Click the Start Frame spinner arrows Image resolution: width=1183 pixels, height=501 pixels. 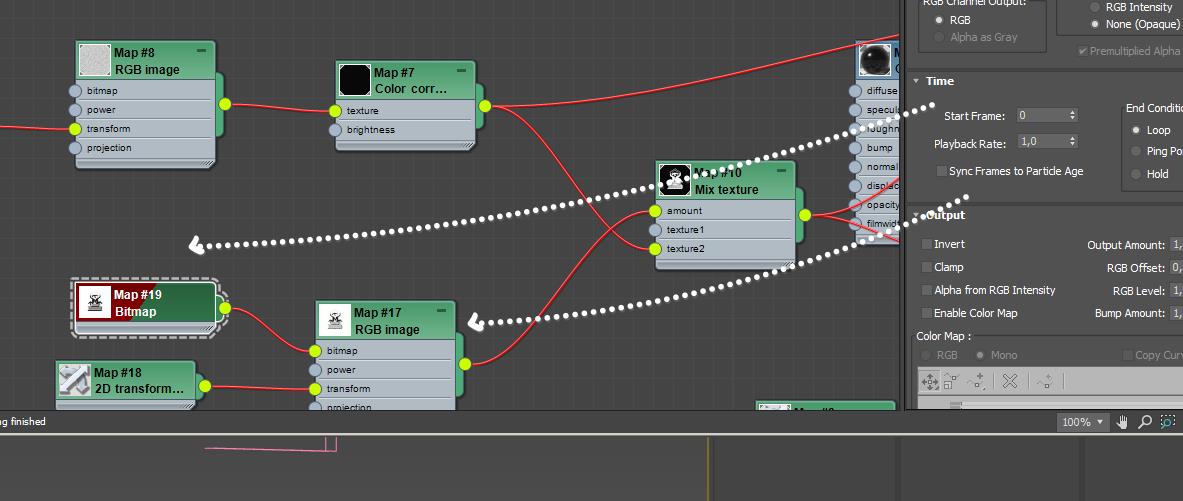tap(1073, 115)
